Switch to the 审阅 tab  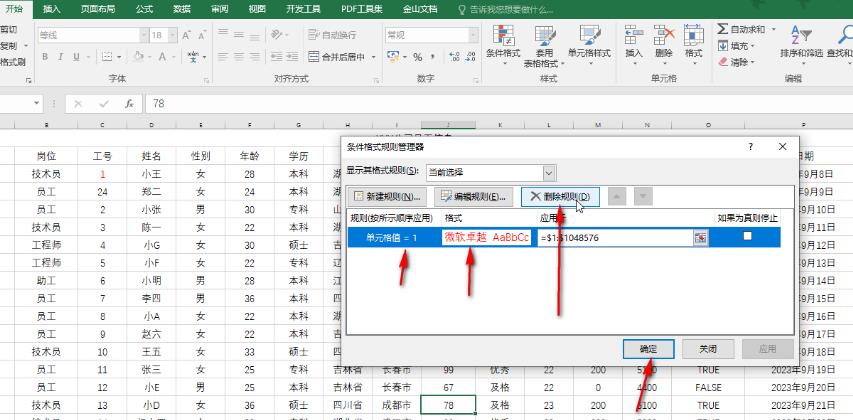tap(219, 9)
